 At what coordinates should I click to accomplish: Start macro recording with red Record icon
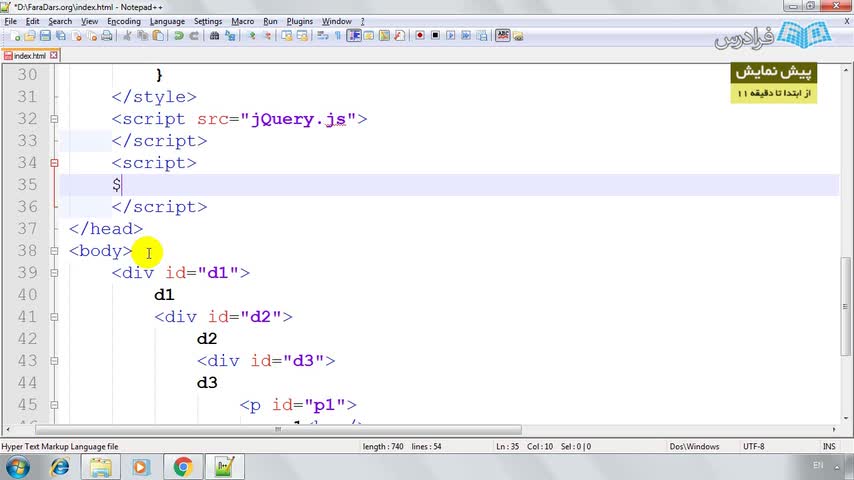419,36
